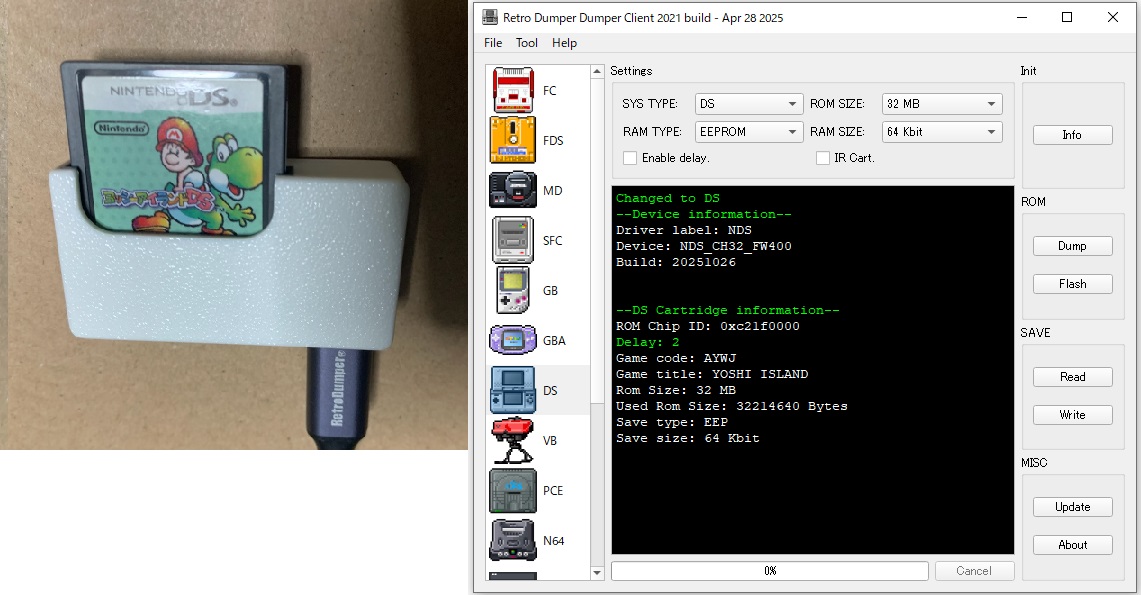
Task: Click the 'Game code: AYWJ' log line
Action: click(676, 358)
